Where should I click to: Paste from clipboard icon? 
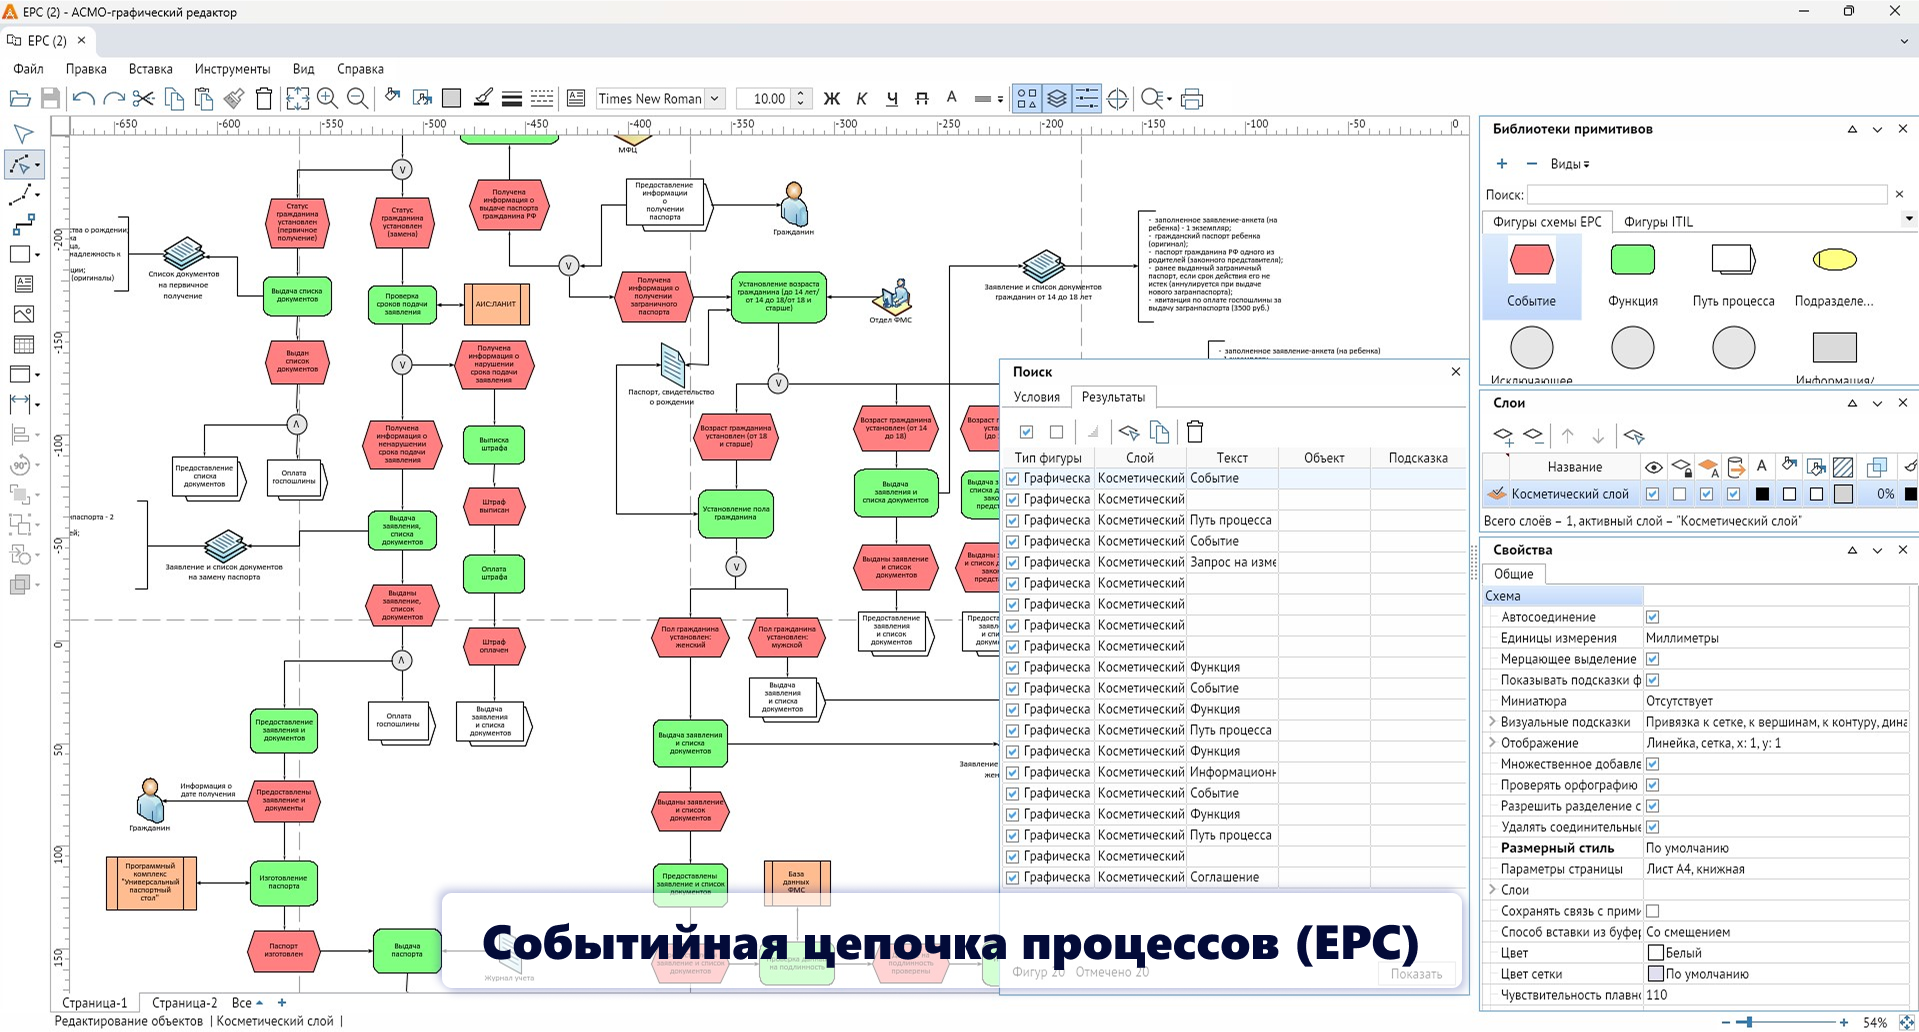[x=204, y=98]
